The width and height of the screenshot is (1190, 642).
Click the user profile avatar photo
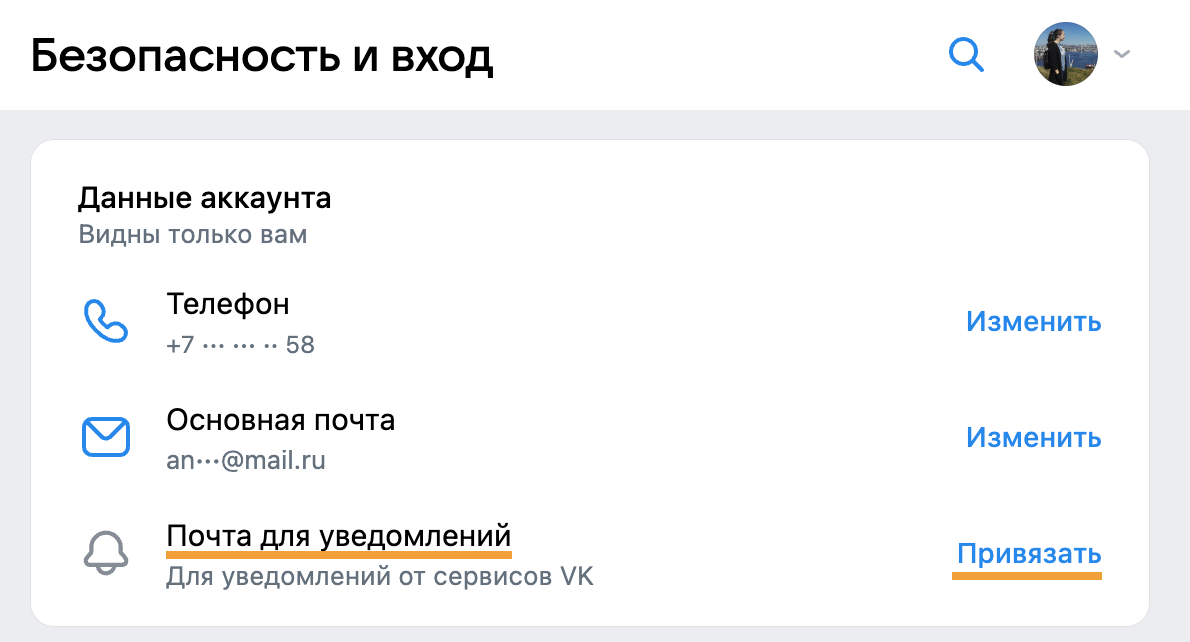[1066, 54]
